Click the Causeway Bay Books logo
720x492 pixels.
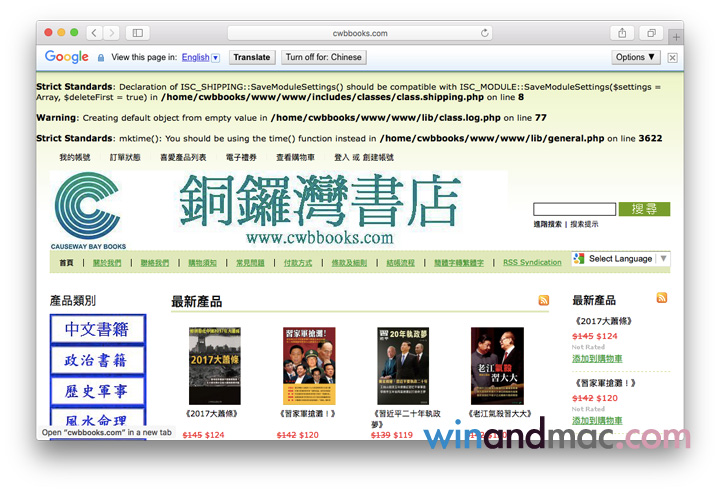88,211
